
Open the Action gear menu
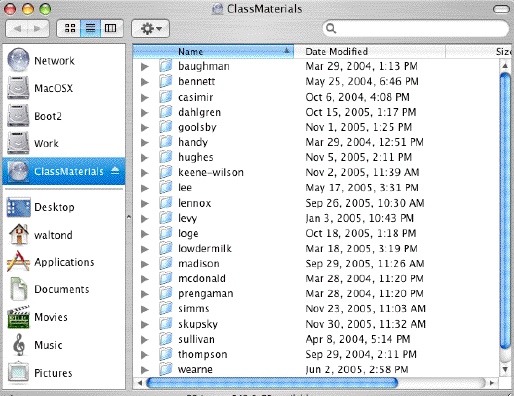tap(151, 29)
